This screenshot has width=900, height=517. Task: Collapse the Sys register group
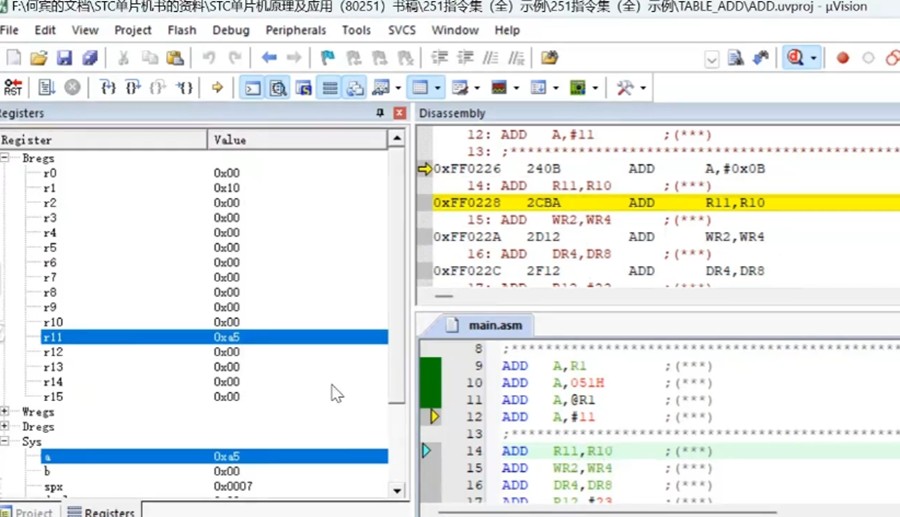click(5, 441)
